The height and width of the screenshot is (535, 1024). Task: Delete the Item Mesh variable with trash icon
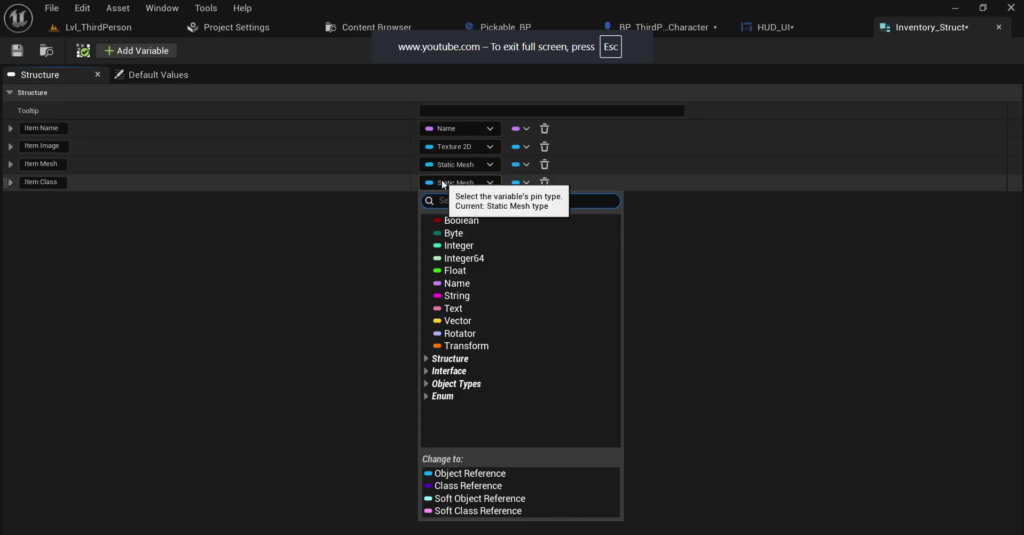[544, 165]
